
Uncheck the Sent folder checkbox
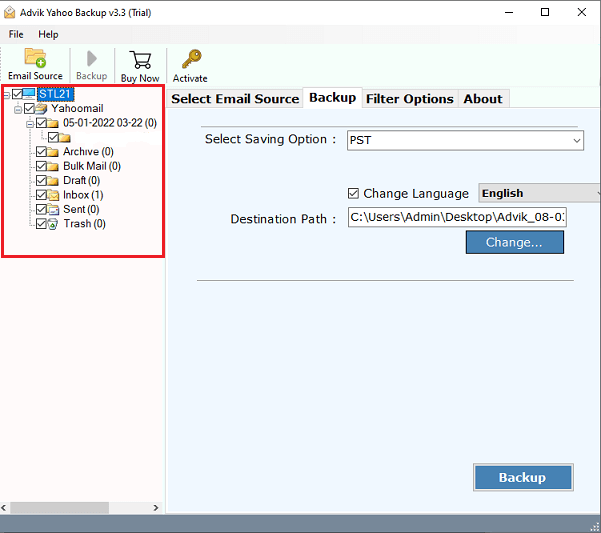pyautogui.click(x=41, y=210)
